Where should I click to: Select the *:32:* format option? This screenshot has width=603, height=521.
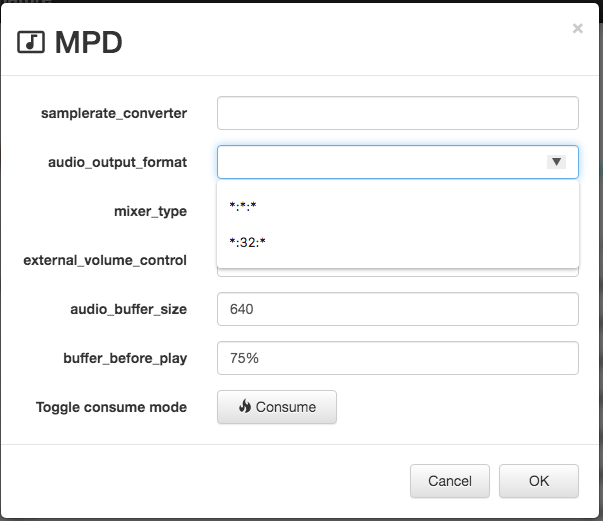coord(398,243)
